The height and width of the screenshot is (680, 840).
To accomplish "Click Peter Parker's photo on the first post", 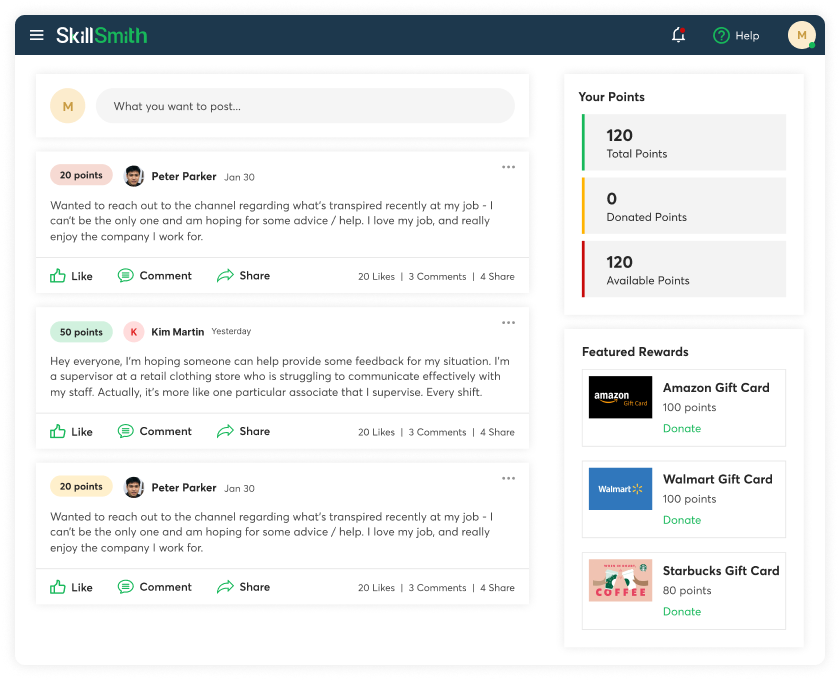I will pos(133,176).
